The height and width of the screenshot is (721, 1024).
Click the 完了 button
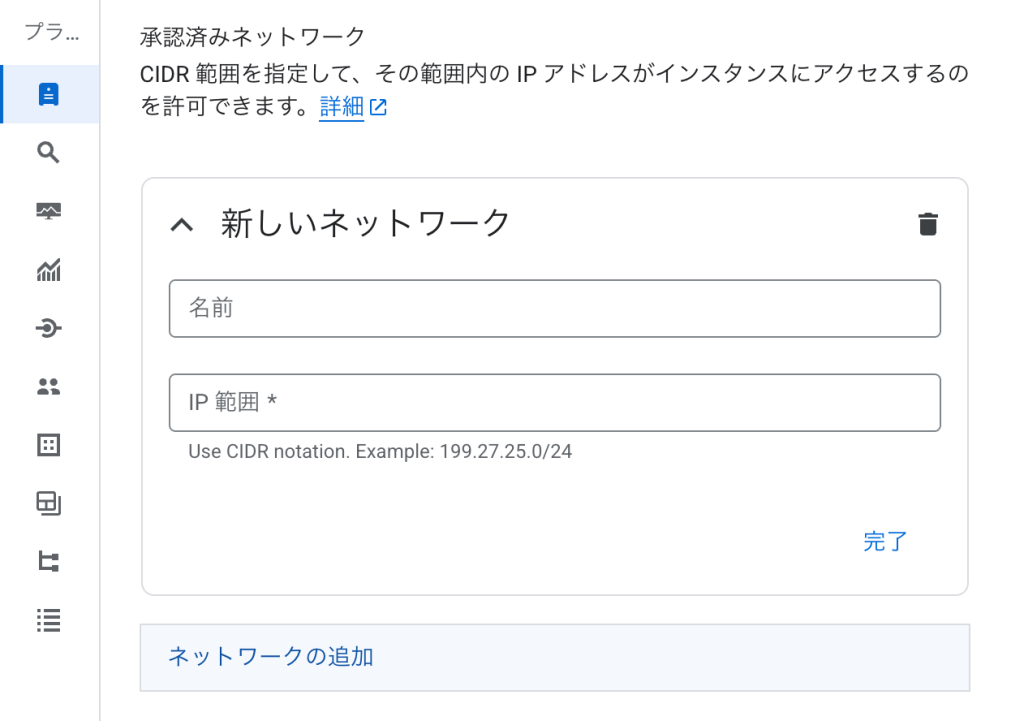885,541
